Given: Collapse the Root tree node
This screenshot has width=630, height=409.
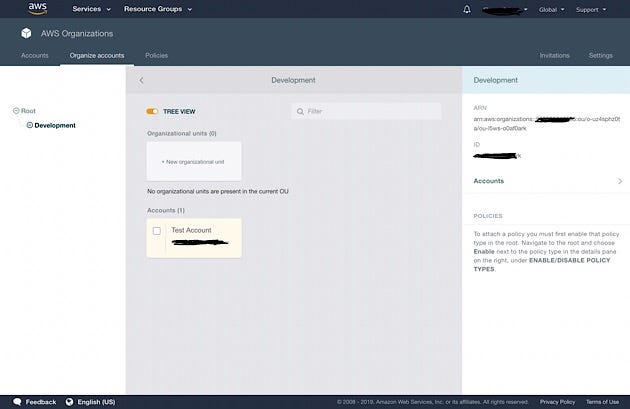Looking at the screenshot, I should [x=16, y=110].
